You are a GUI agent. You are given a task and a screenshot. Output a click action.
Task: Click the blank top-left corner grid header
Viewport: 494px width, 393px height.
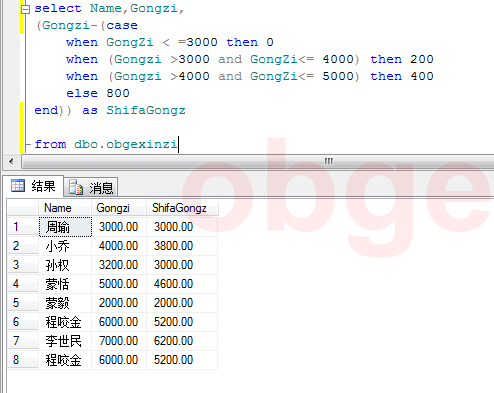[x=23, y=208]
